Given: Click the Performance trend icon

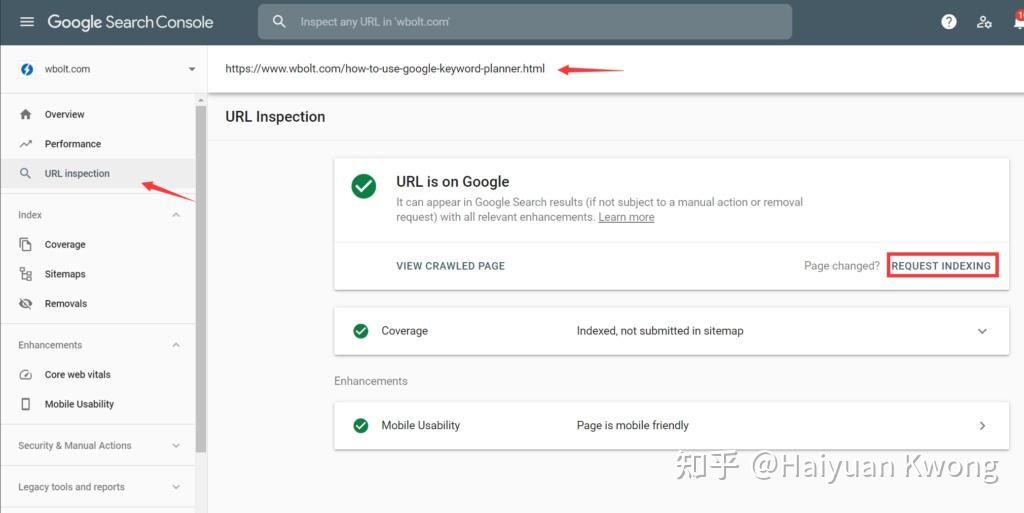Looking at the screenshot, I should tap(25, 144).
